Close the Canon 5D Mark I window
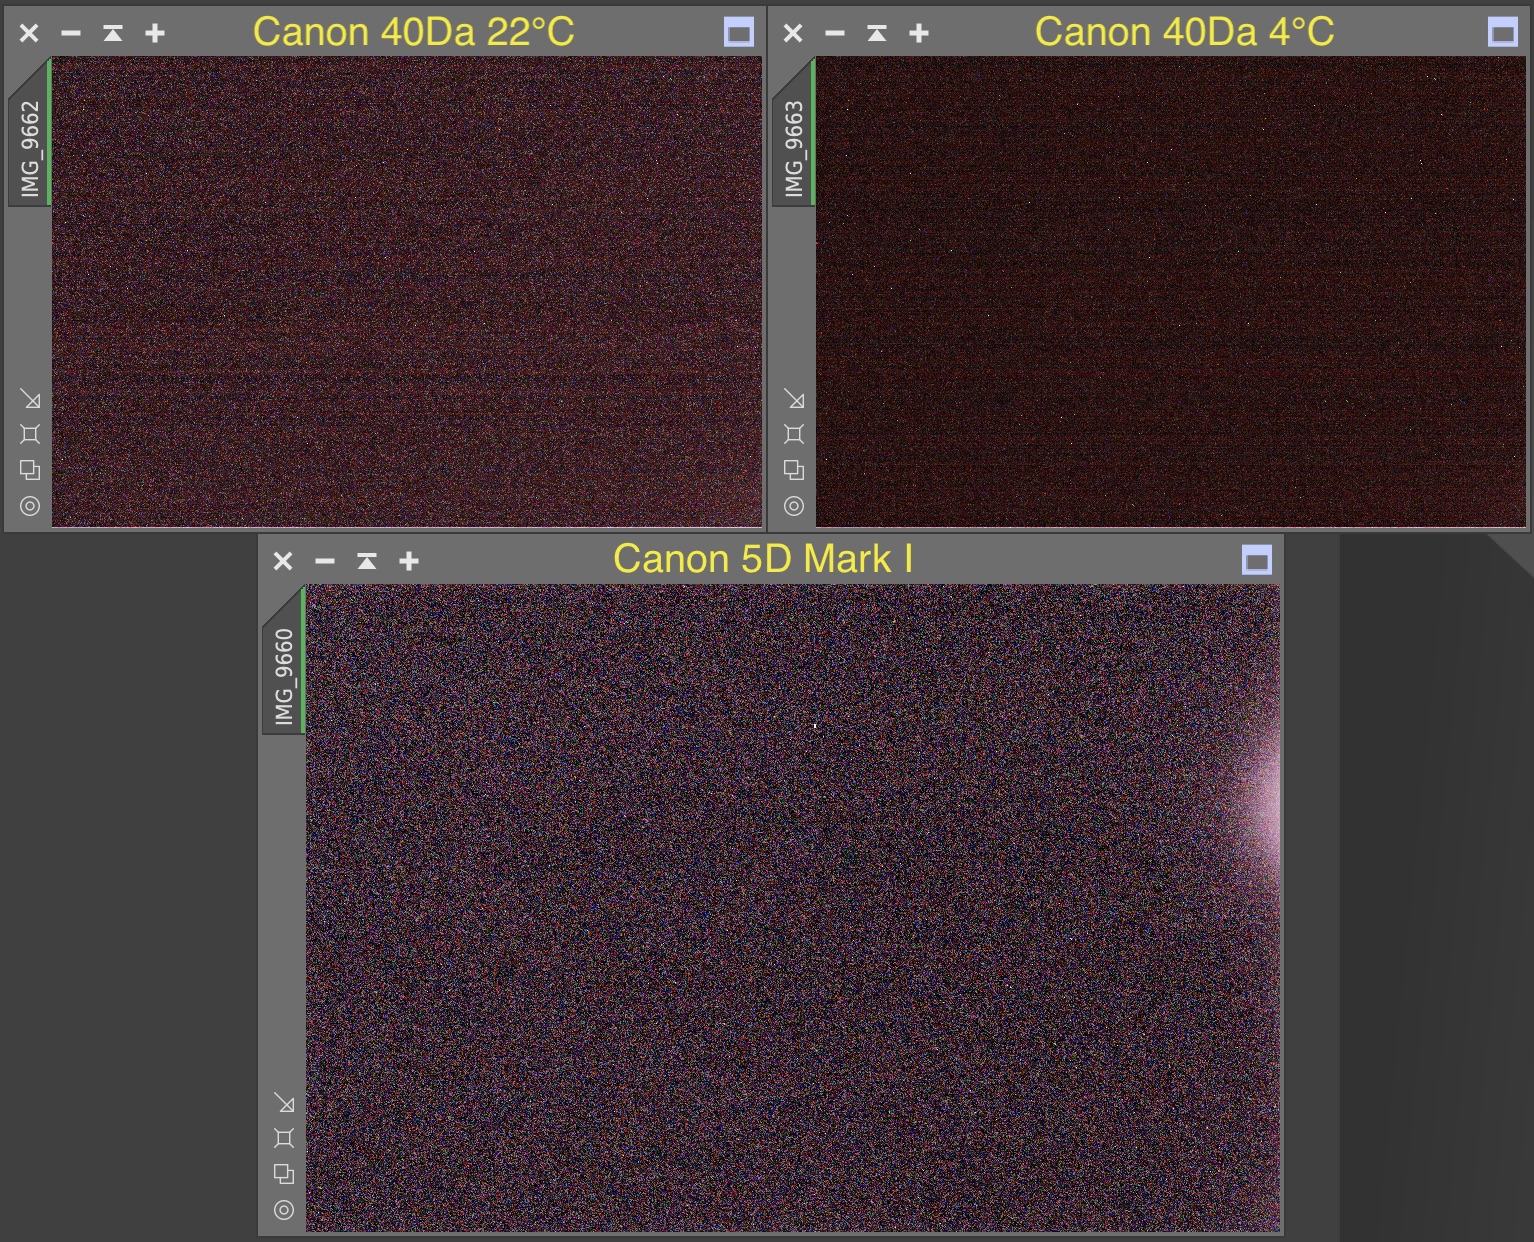The image size is (1534, 1242). [x=283, y=562]
